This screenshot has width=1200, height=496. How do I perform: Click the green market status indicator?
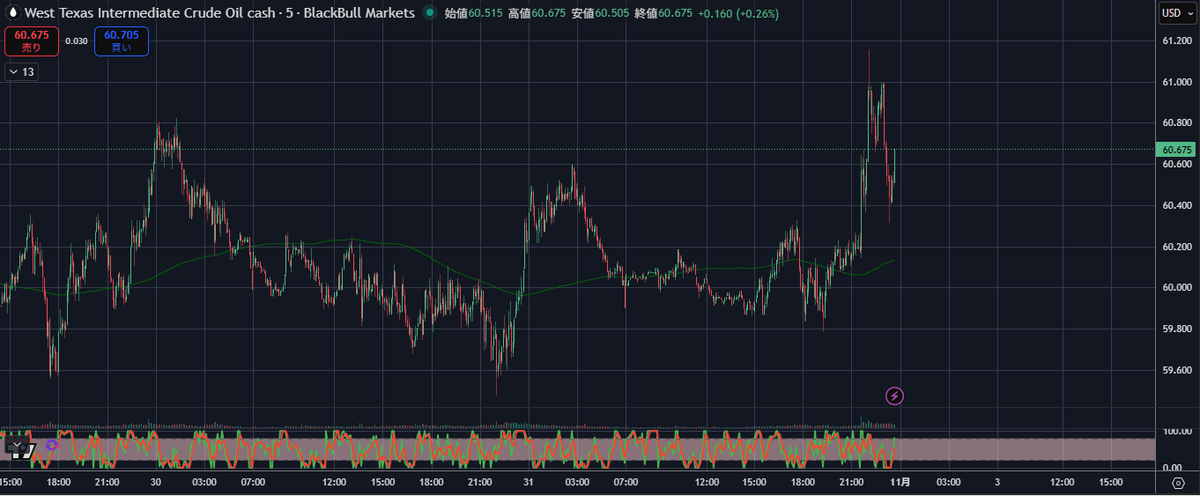[x=429, y=14]
